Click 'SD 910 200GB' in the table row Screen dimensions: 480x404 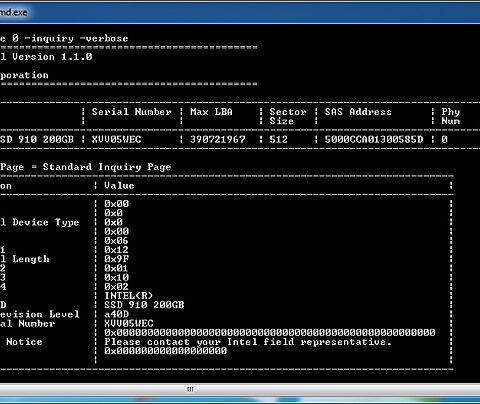(x=37, y=139)
